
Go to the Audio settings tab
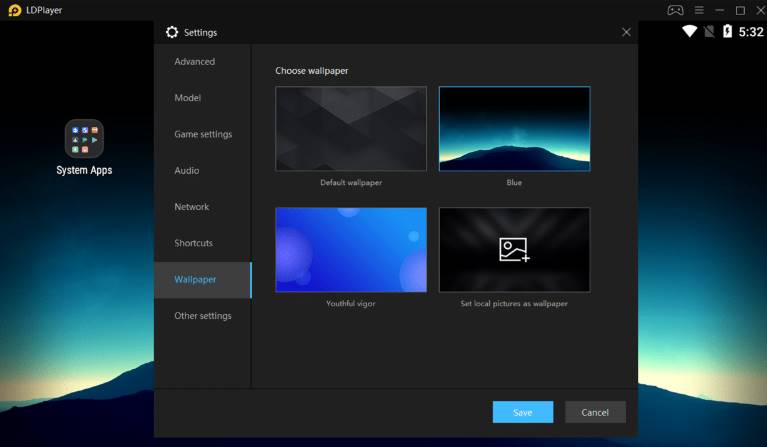pyautogui.click(x=187, y=171)
